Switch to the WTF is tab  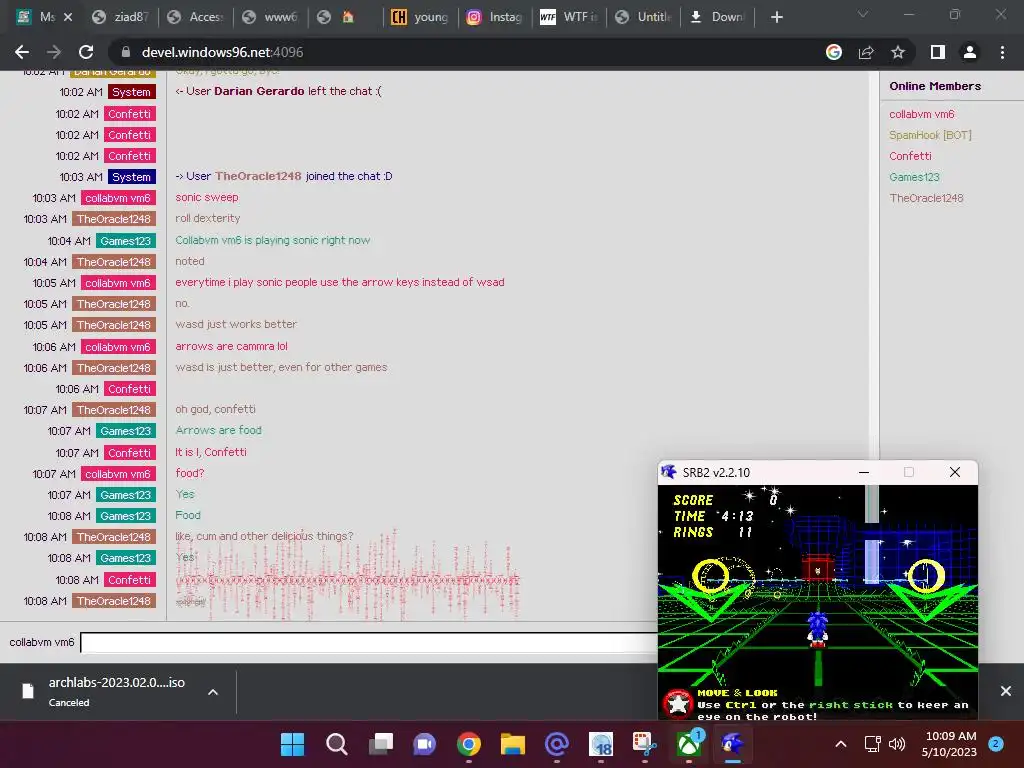569,17
